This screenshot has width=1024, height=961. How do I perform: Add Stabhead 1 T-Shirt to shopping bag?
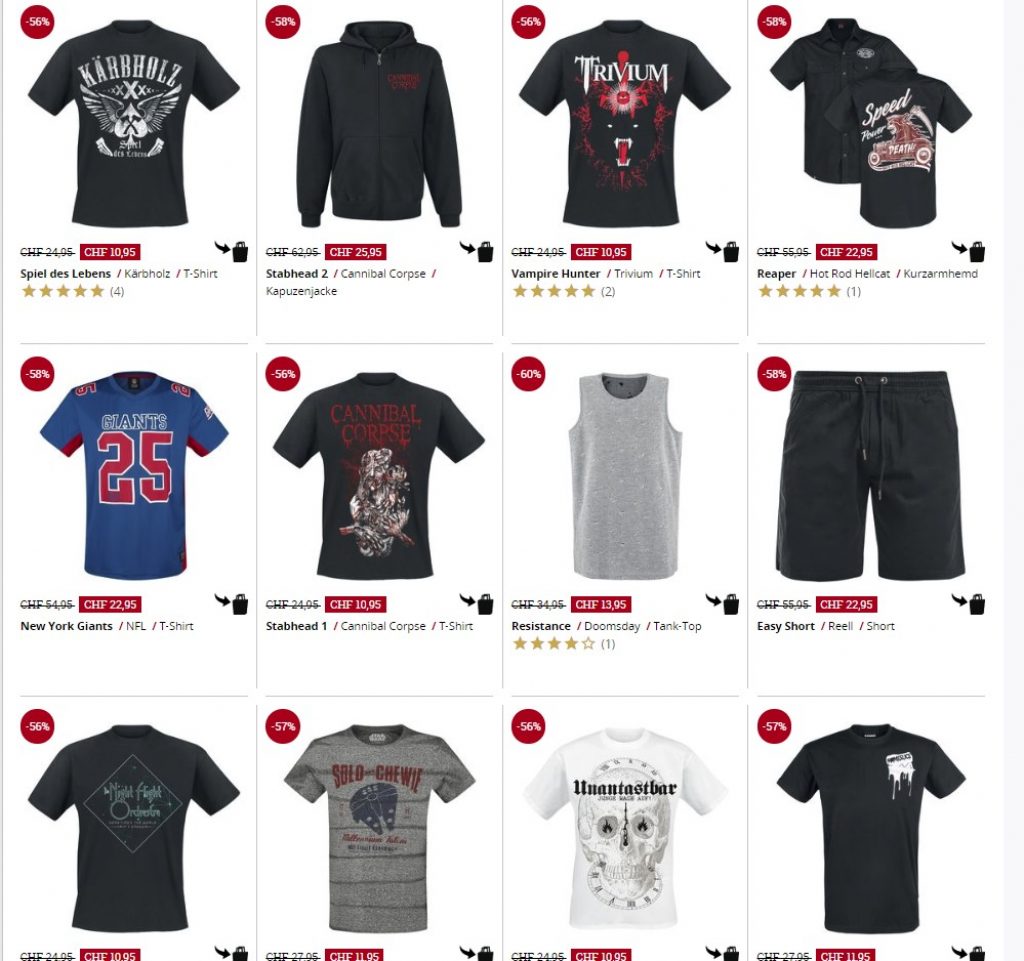(477, 603)
